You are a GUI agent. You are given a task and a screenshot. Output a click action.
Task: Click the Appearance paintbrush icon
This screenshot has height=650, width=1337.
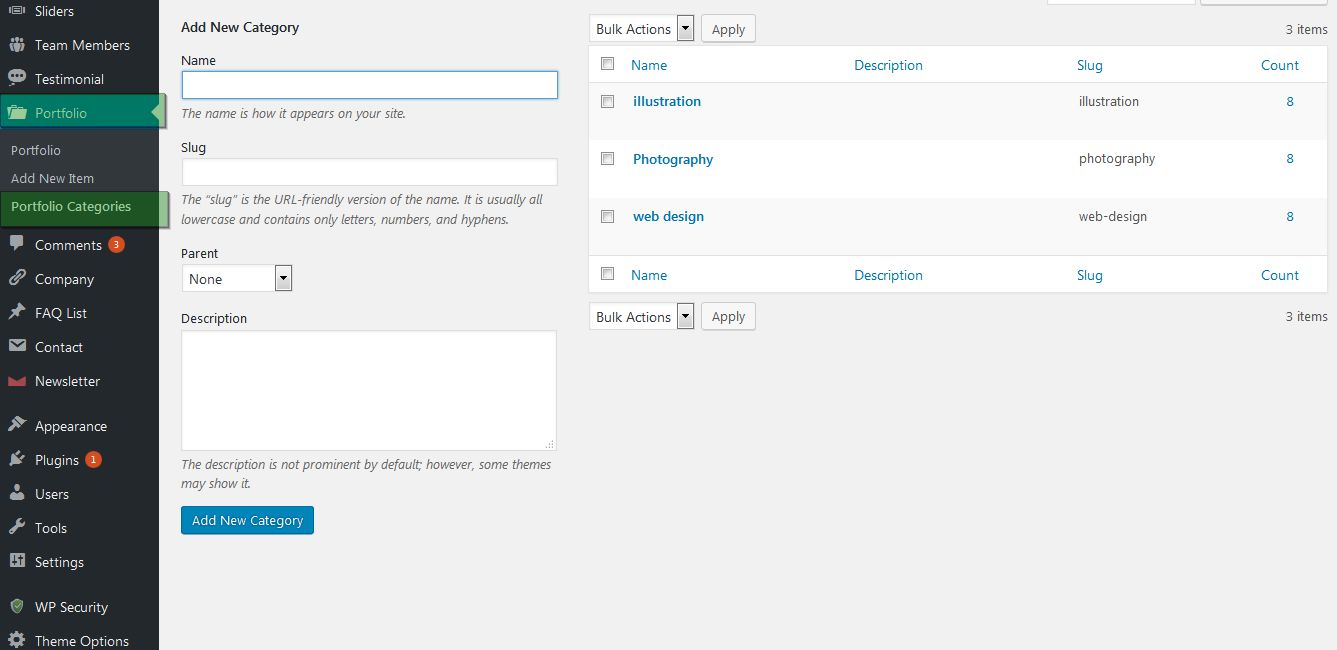[16, 425]
